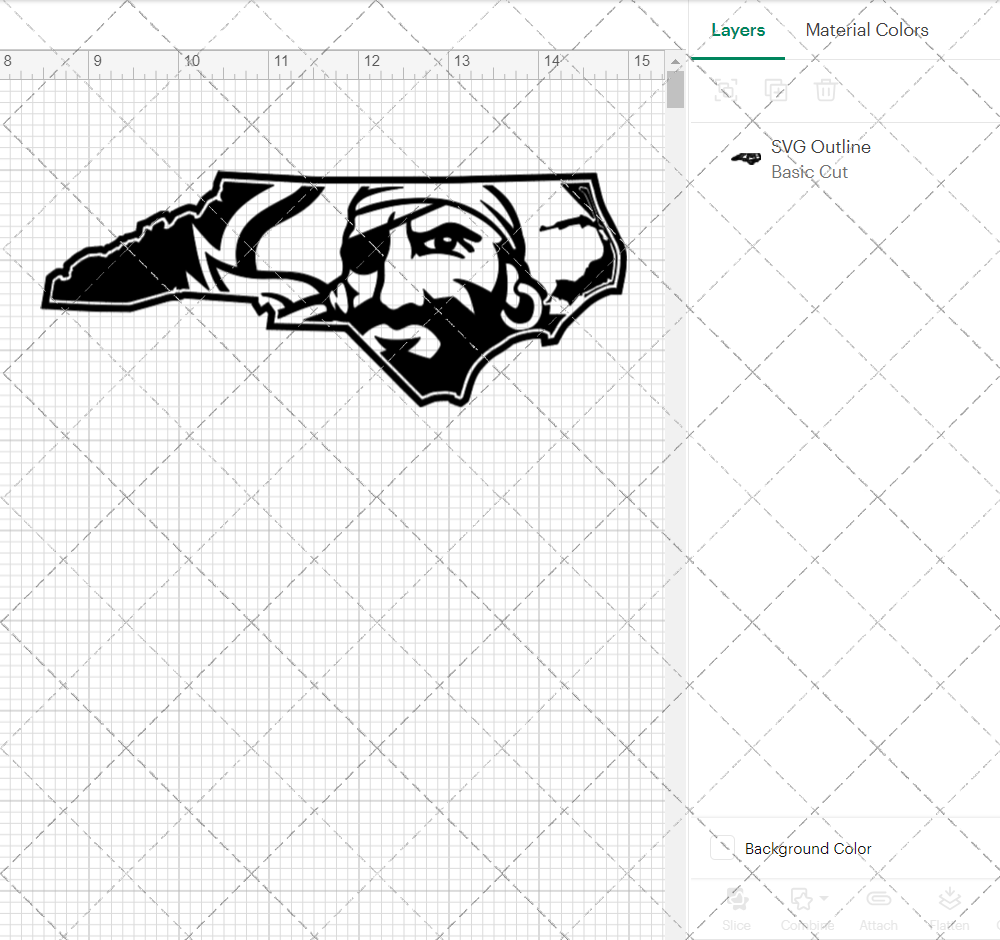This screenshot has height=940, width=1000.
Task: Switch to the Layers tab
Action: click(738, 30)
